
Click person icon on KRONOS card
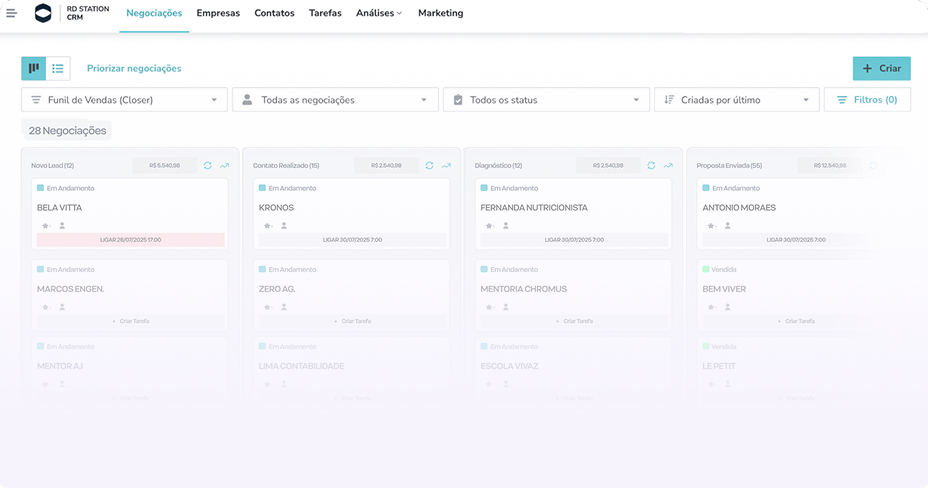pyautogui.click(x=285, y=226)
